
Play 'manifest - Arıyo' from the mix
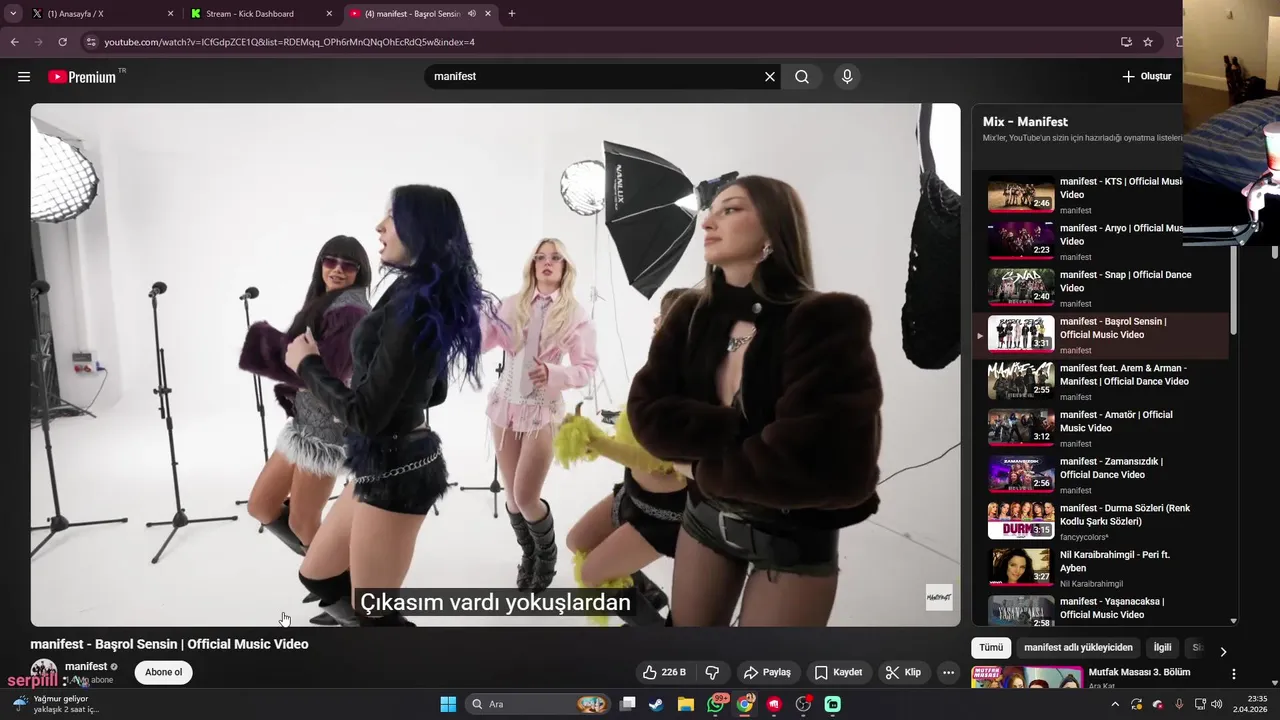(x=1100, y=241)
